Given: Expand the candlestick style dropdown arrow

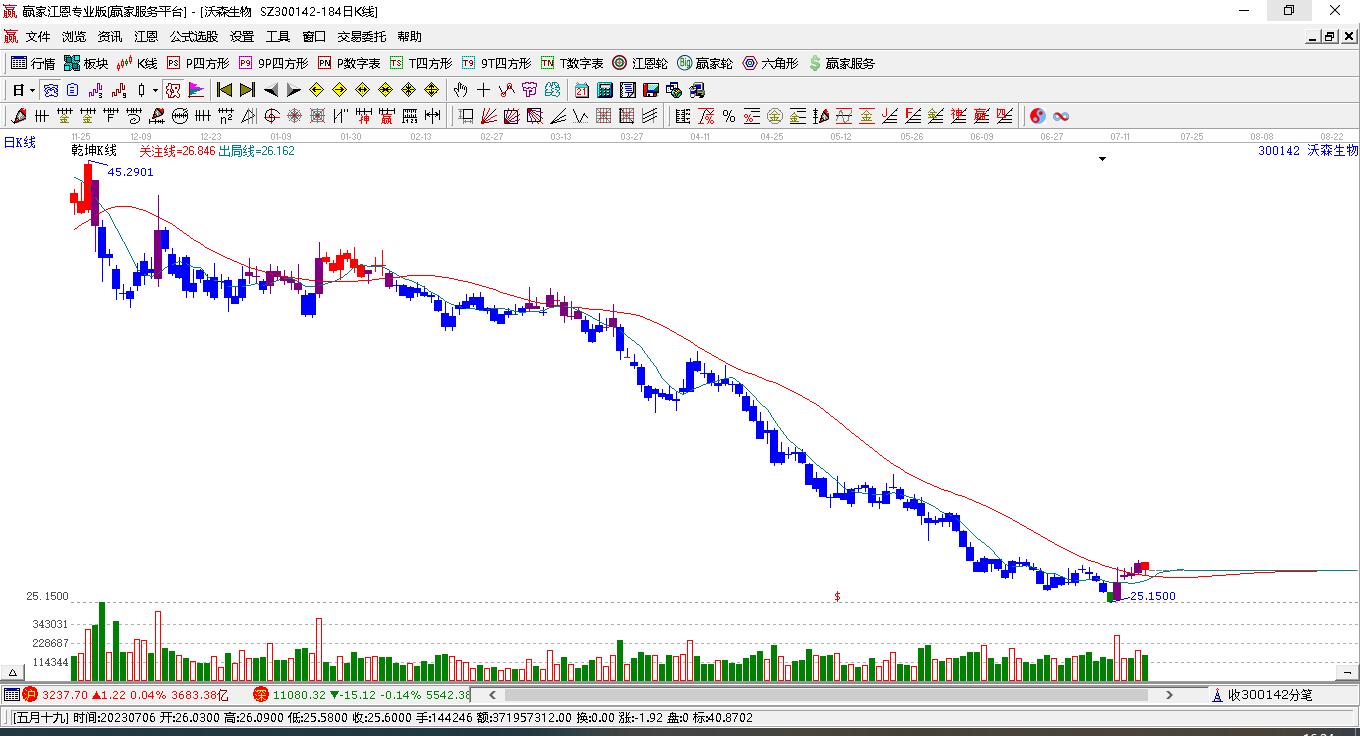Looking at the screenshot, I should (155, 90).
